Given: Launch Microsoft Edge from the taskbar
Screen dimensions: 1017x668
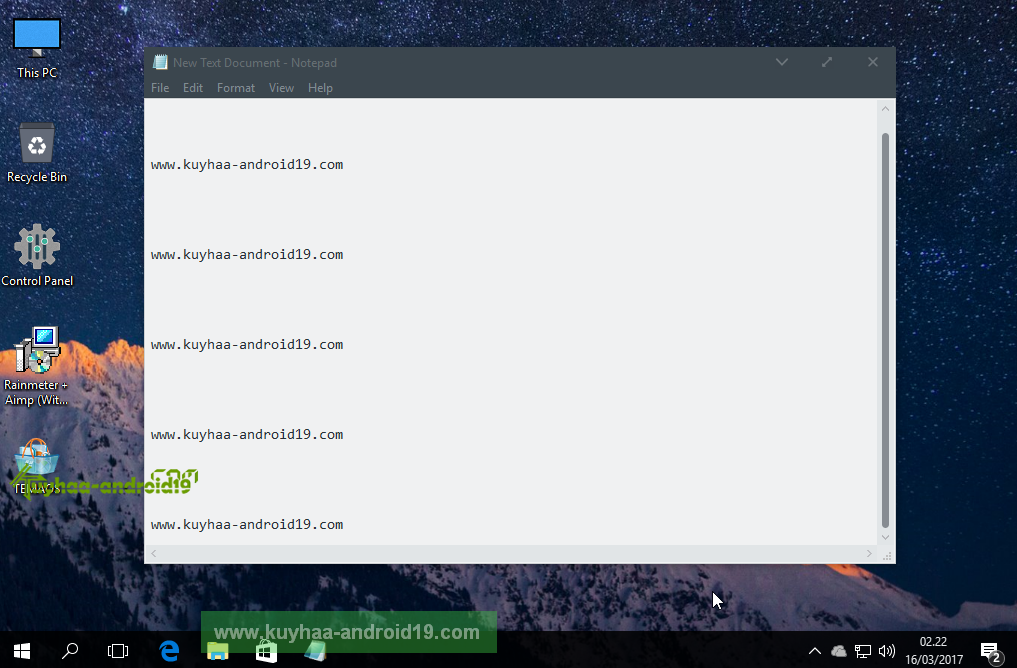Looking at the screenshot, I should point(169,650).
